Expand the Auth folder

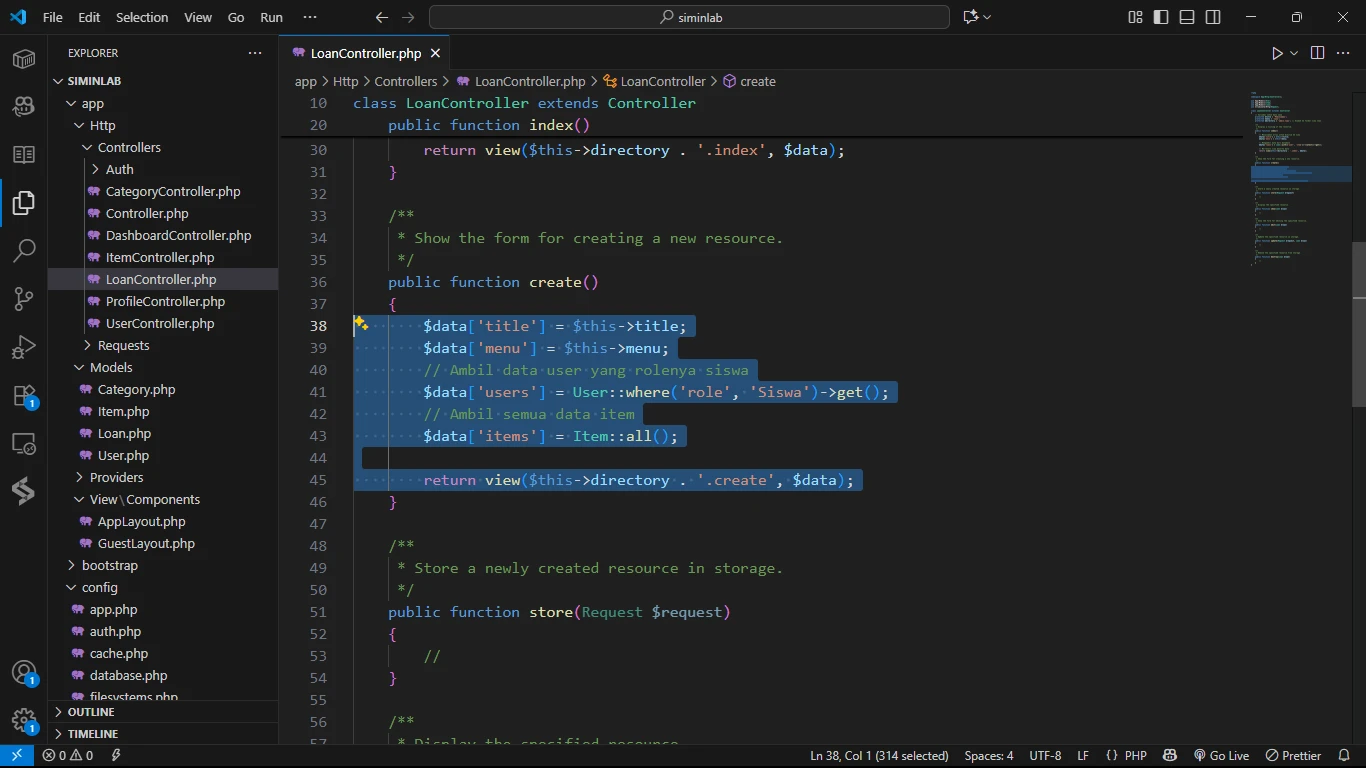pyautogui.click(x=119, y=169)
